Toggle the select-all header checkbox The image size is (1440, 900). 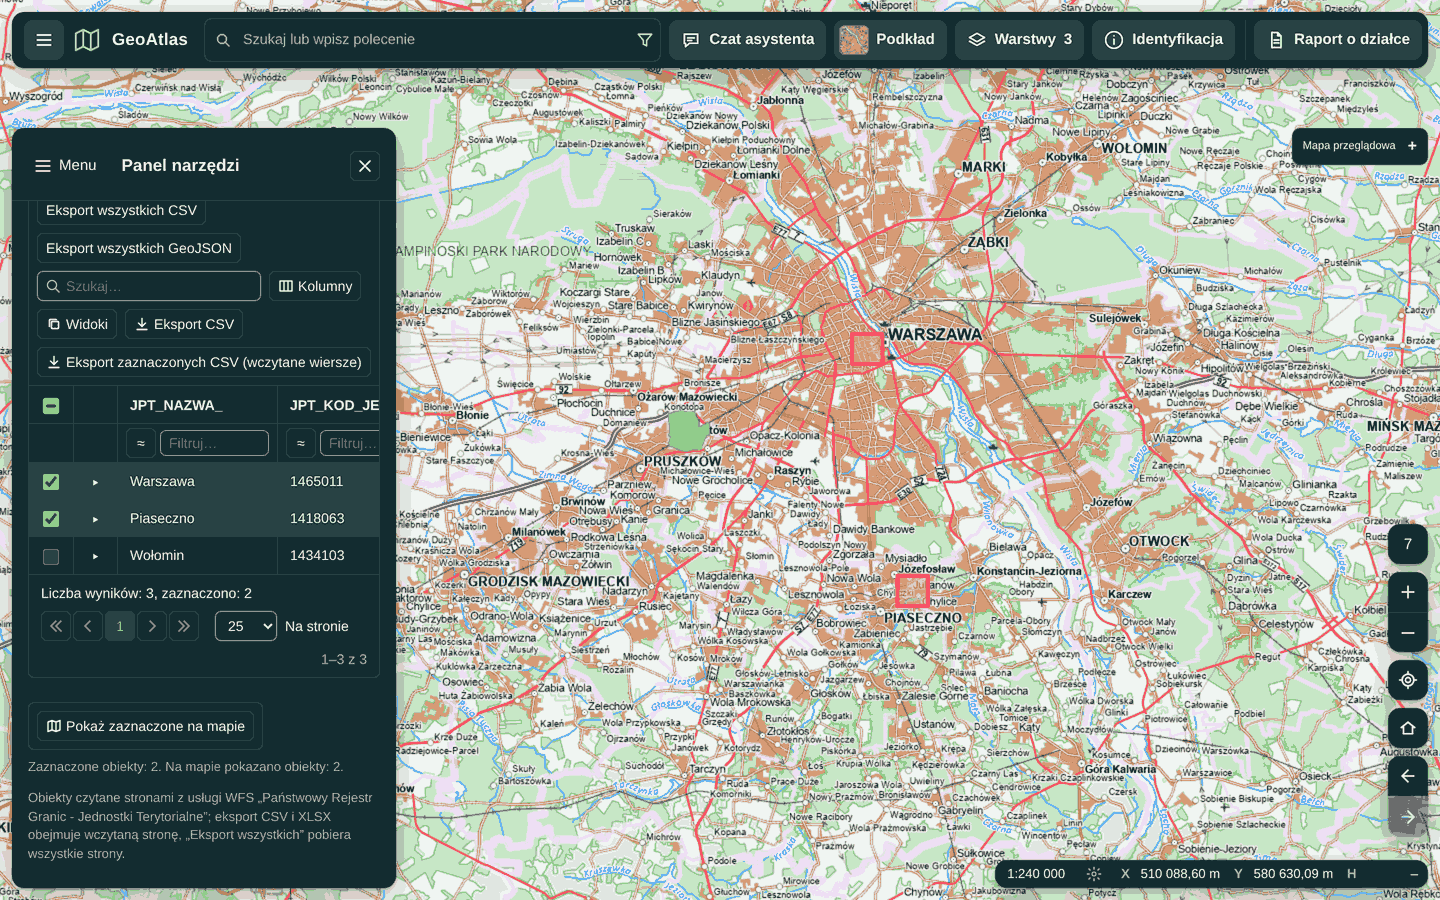(x=51, y=406)
